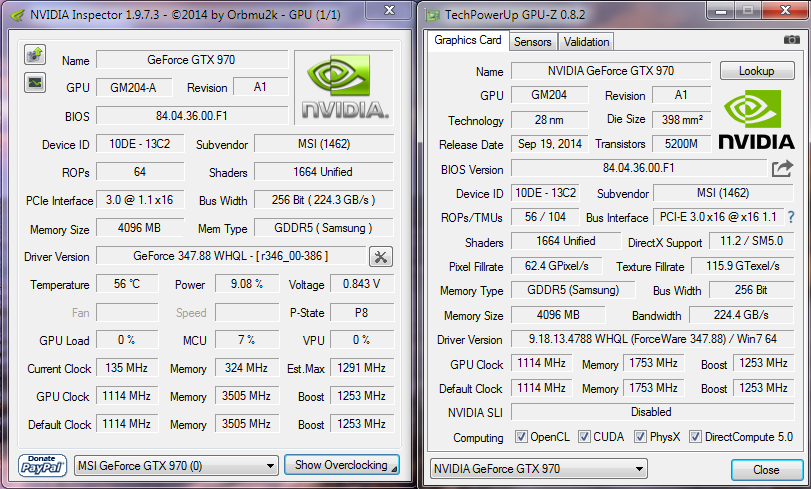Toggle the CUDA checkbox

(x=584, y=437)
